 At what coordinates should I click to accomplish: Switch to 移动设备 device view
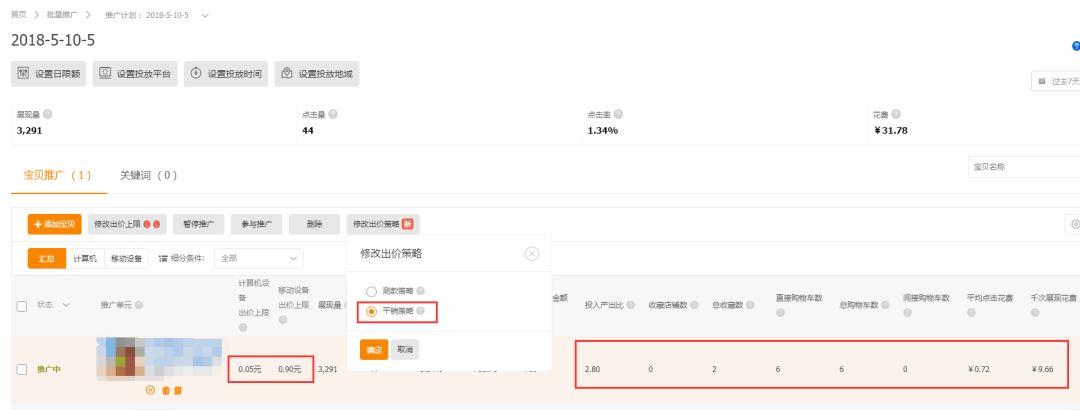[126, 258]
